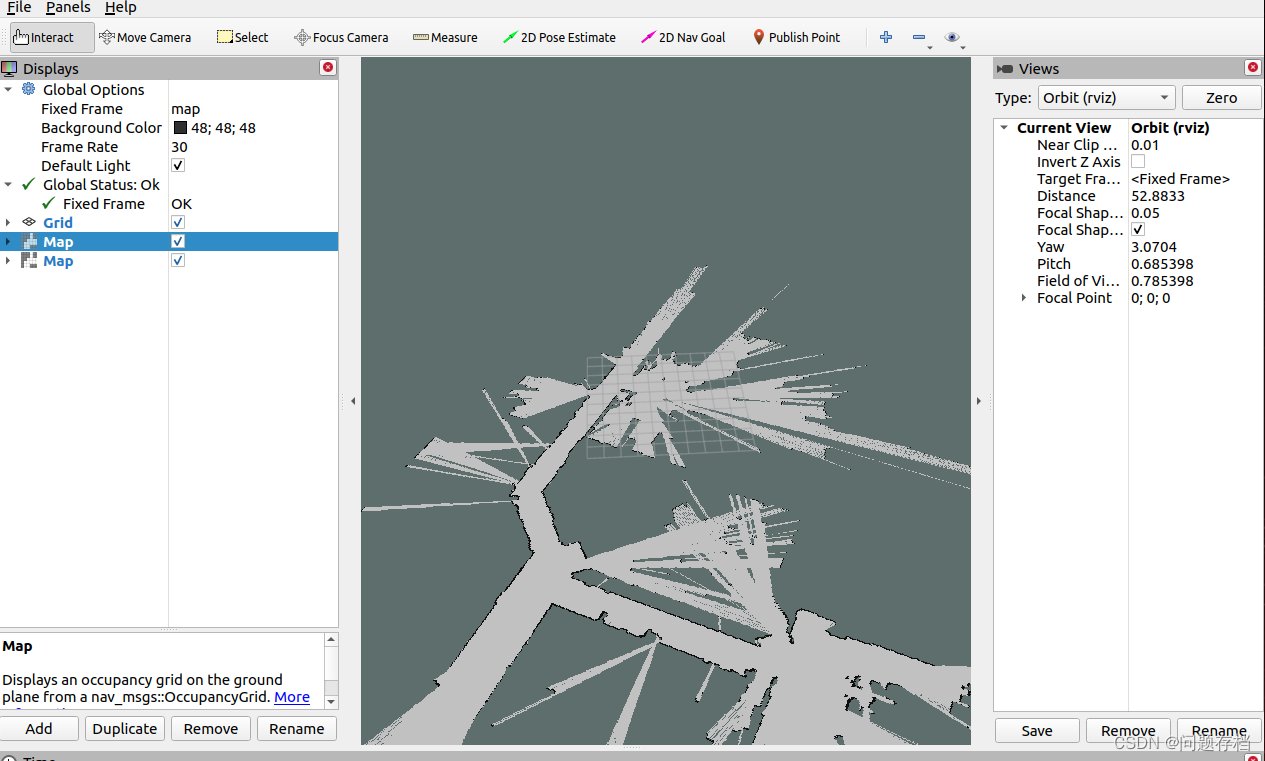Toggle the Default Light checkbox
Viewport: 1265px width, 761px height.
pos(178,165)
